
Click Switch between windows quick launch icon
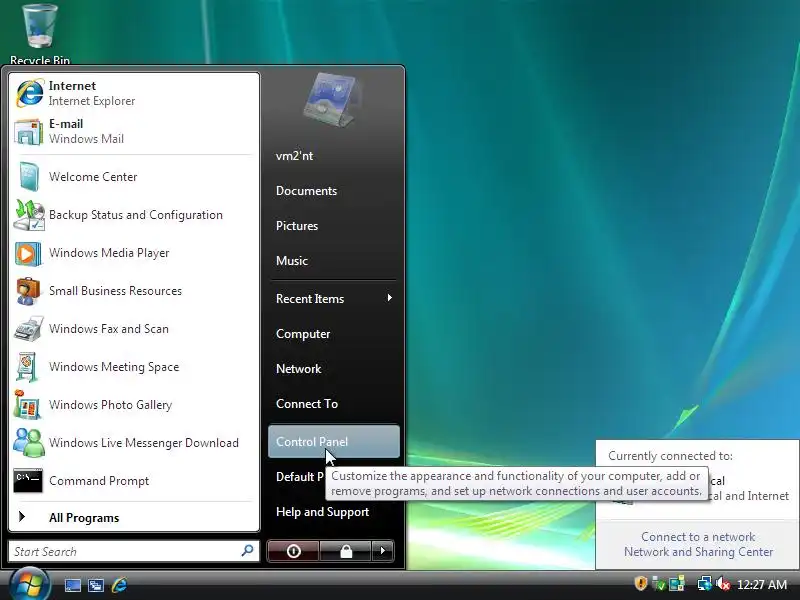[x=96, y=585]
